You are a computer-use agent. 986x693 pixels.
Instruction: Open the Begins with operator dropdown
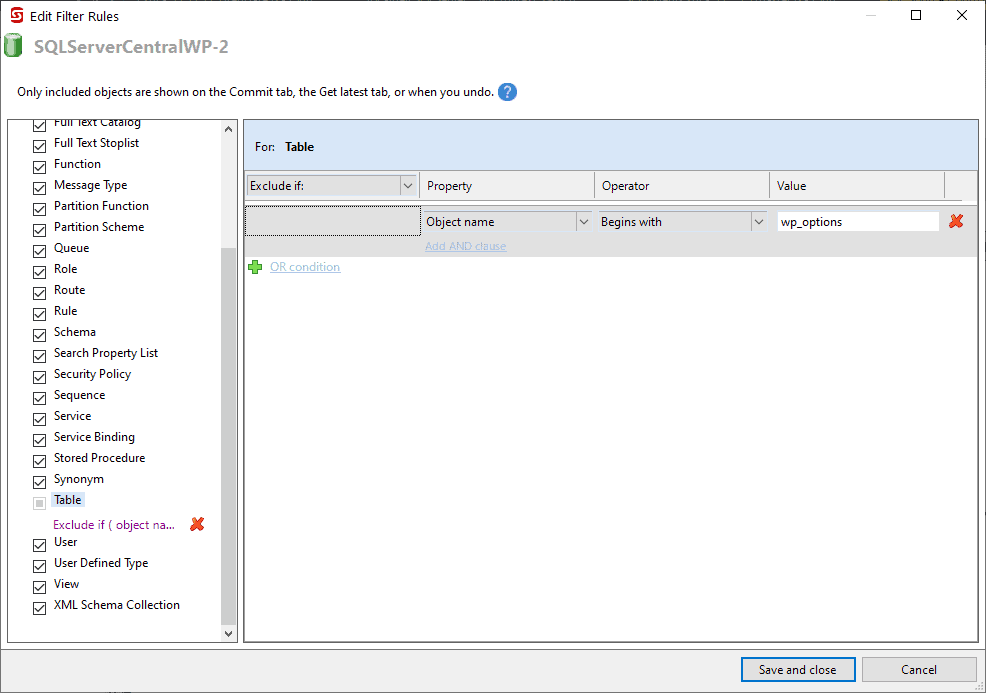[x=758, y=222]
